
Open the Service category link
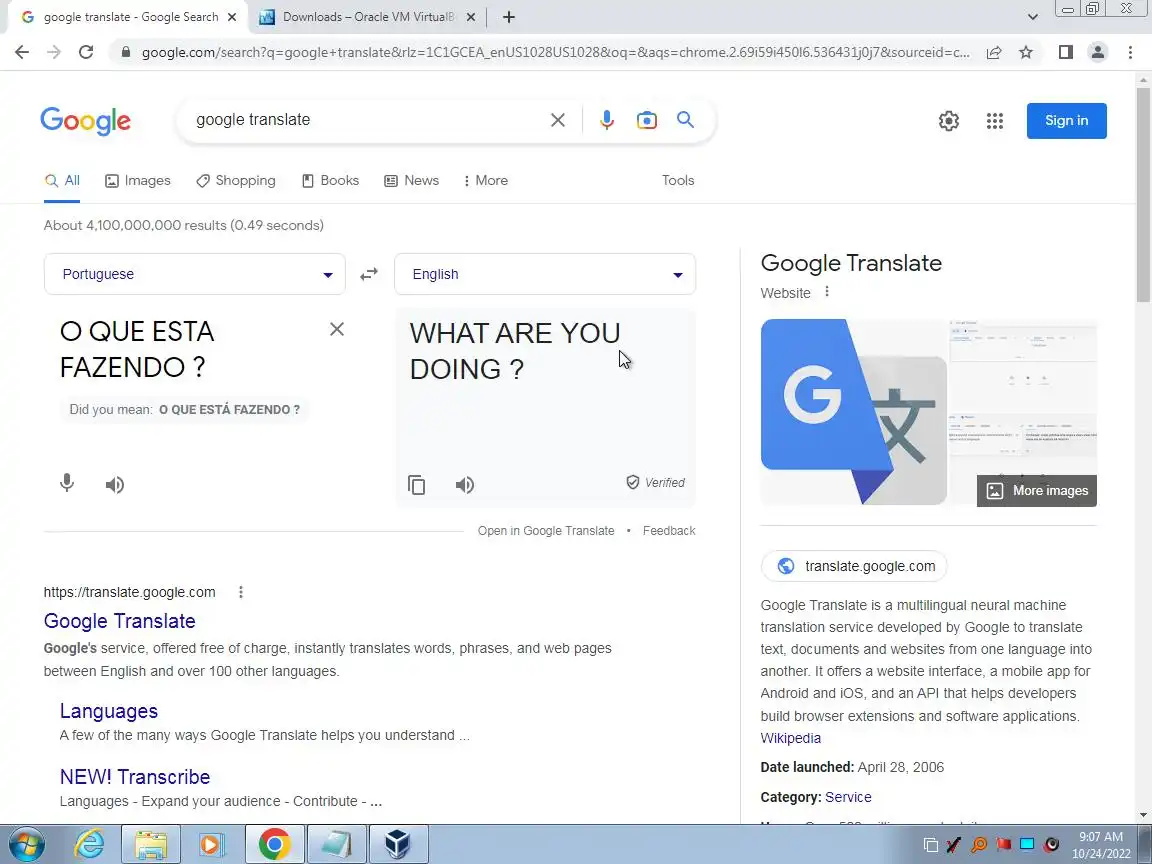(x=848, y=797)
